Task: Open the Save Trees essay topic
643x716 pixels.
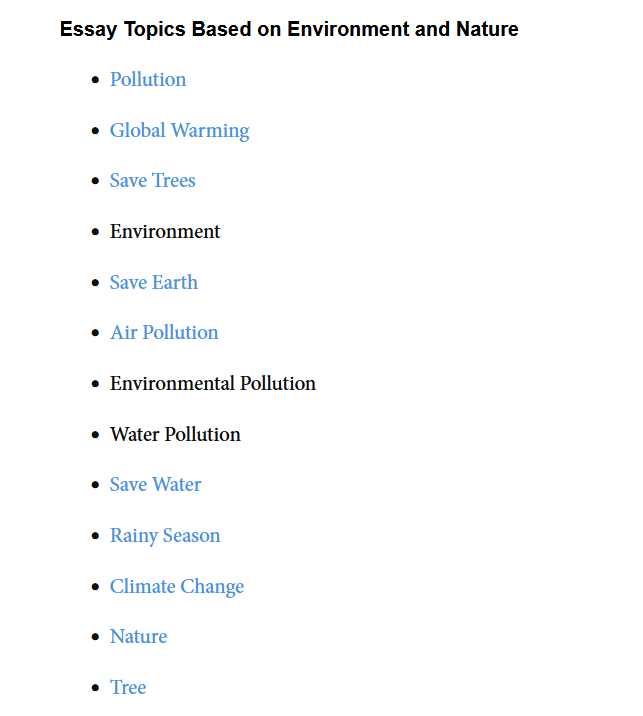Action: (152, 181)
